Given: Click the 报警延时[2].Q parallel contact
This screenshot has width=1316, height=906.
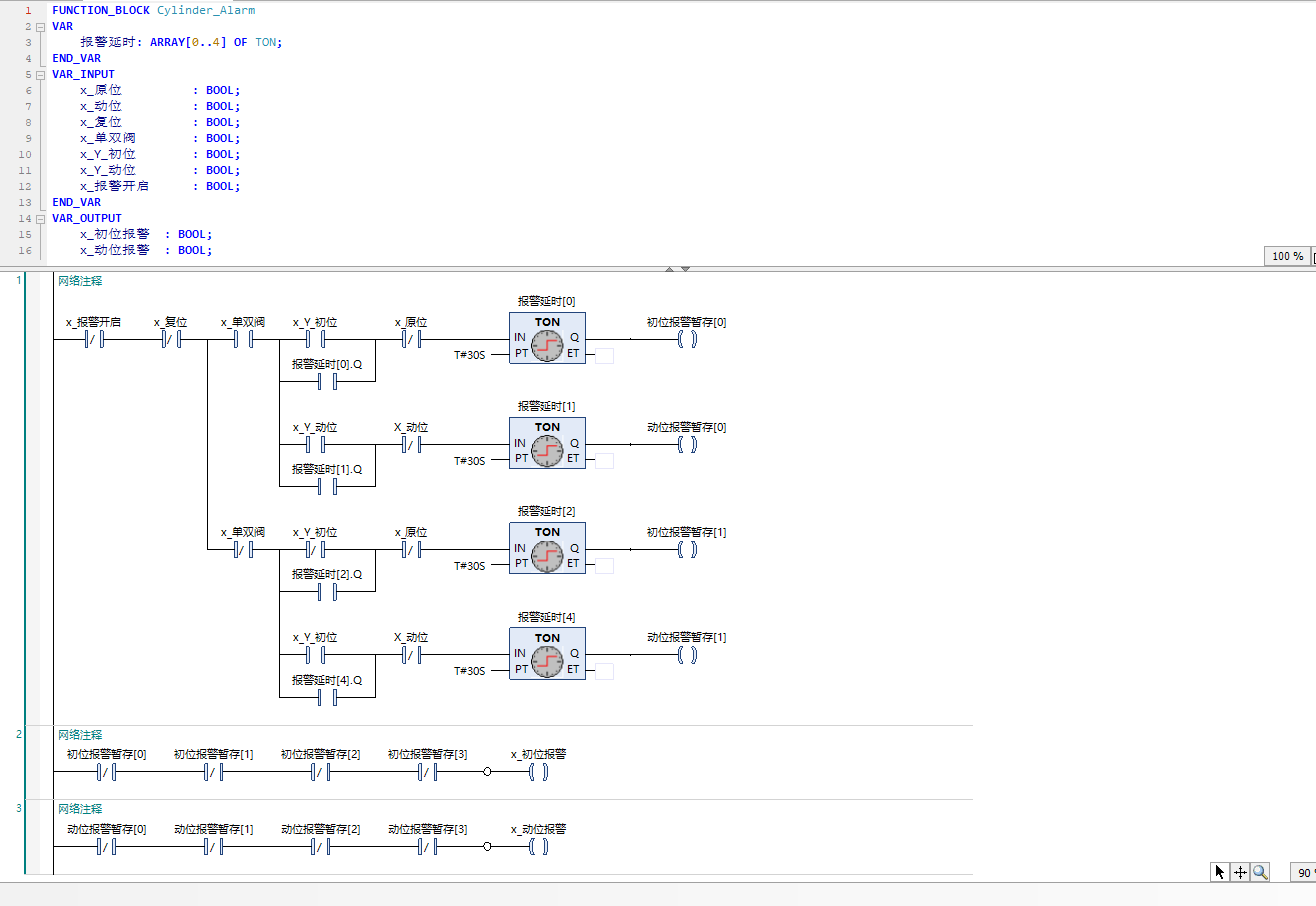Looking at the screenshot, I should [x=326, y=592].
